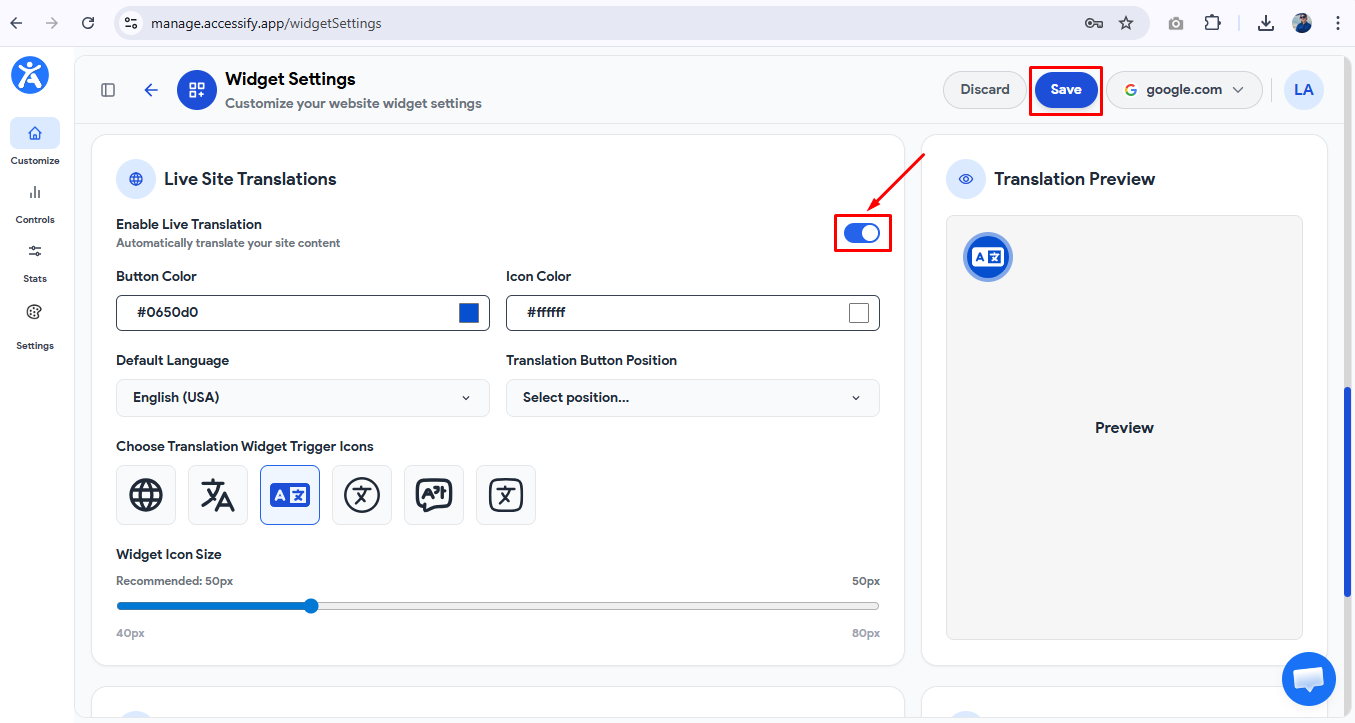The width and height of the screenshot is (1355, 723).
Task: Click the Accessify logo in the top left
Action: (29, 75)
